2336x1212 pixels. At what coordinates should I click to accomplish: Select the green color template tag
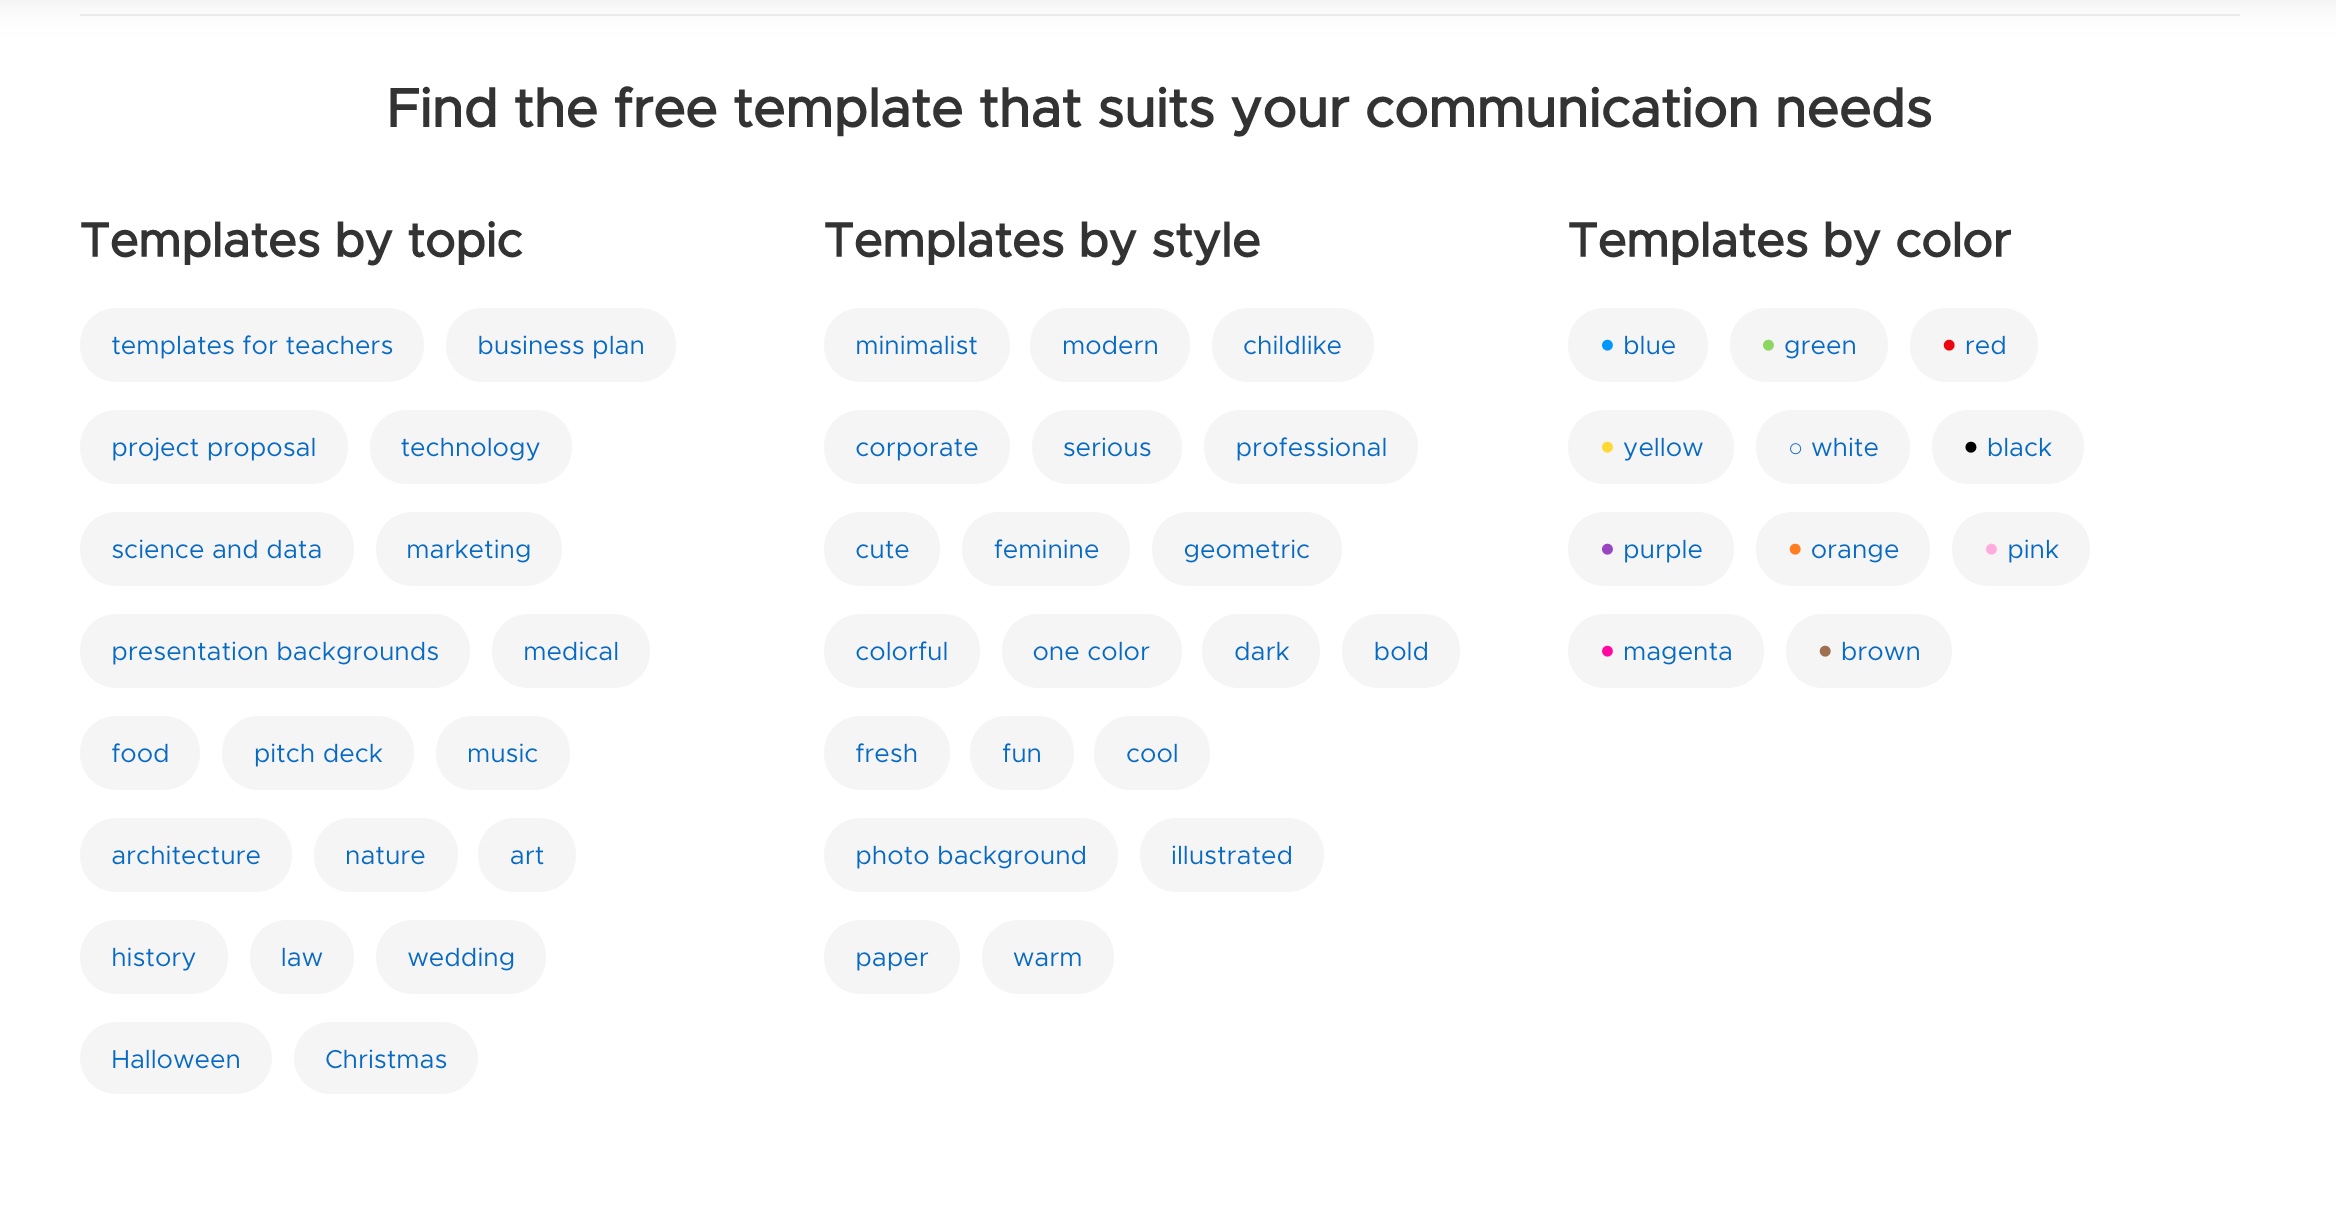1808,346
